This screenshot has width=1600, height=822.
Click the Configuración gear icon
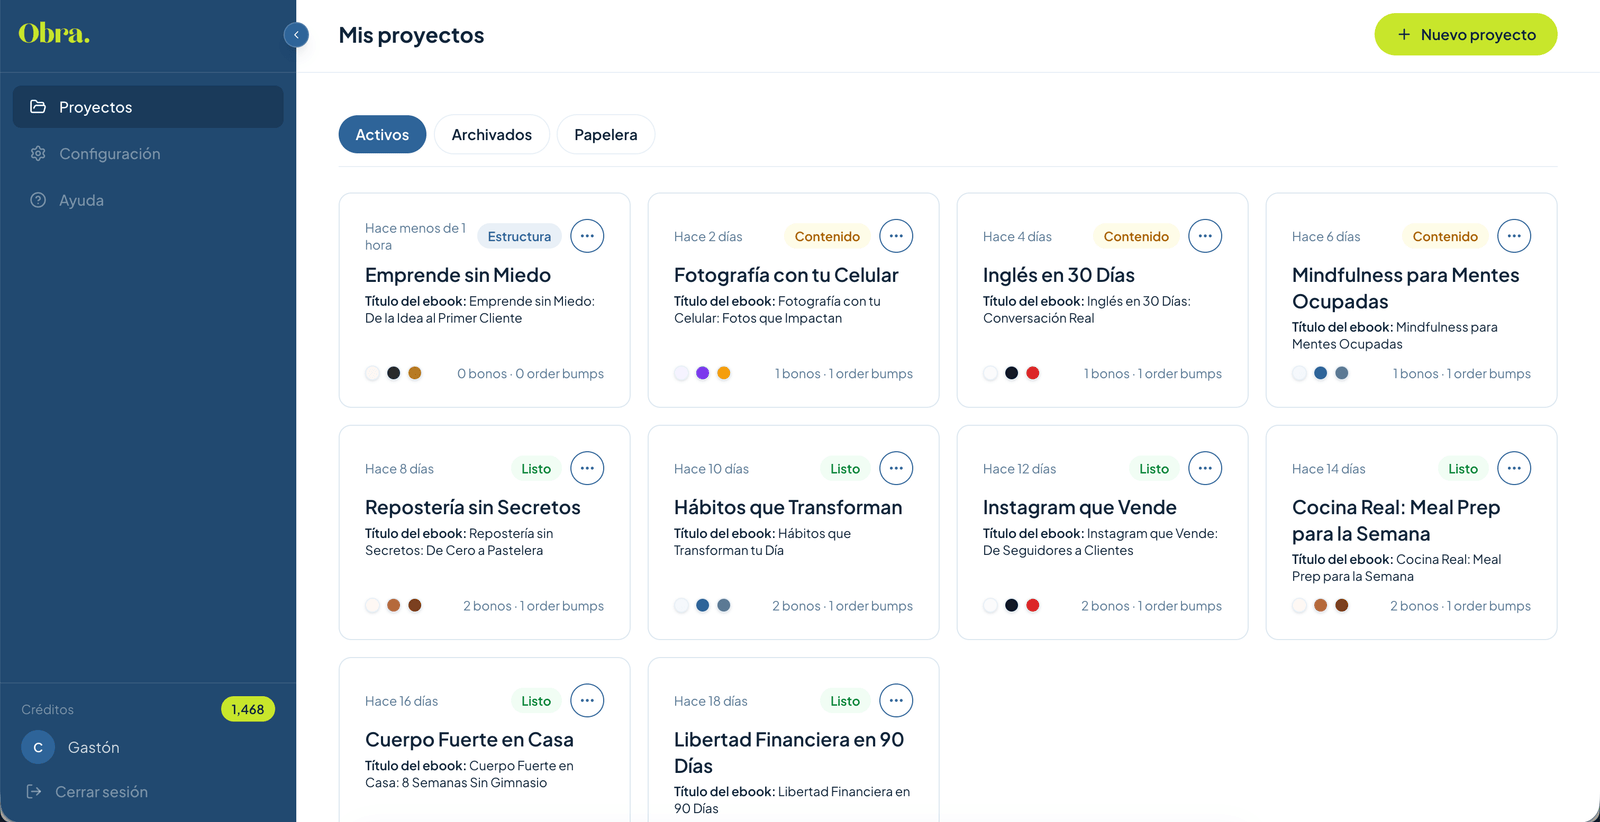tap(38, 153)
